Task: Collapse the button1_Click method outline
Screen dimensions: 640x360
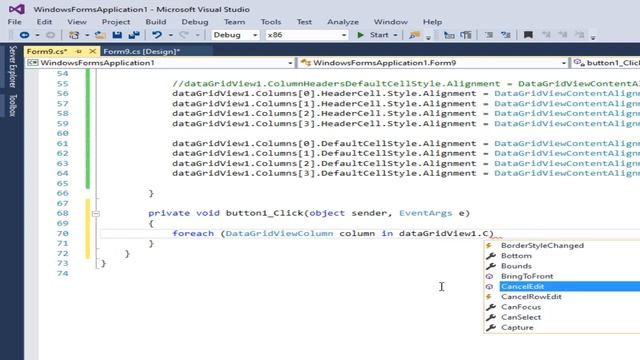Action: [x=96, y=213]
